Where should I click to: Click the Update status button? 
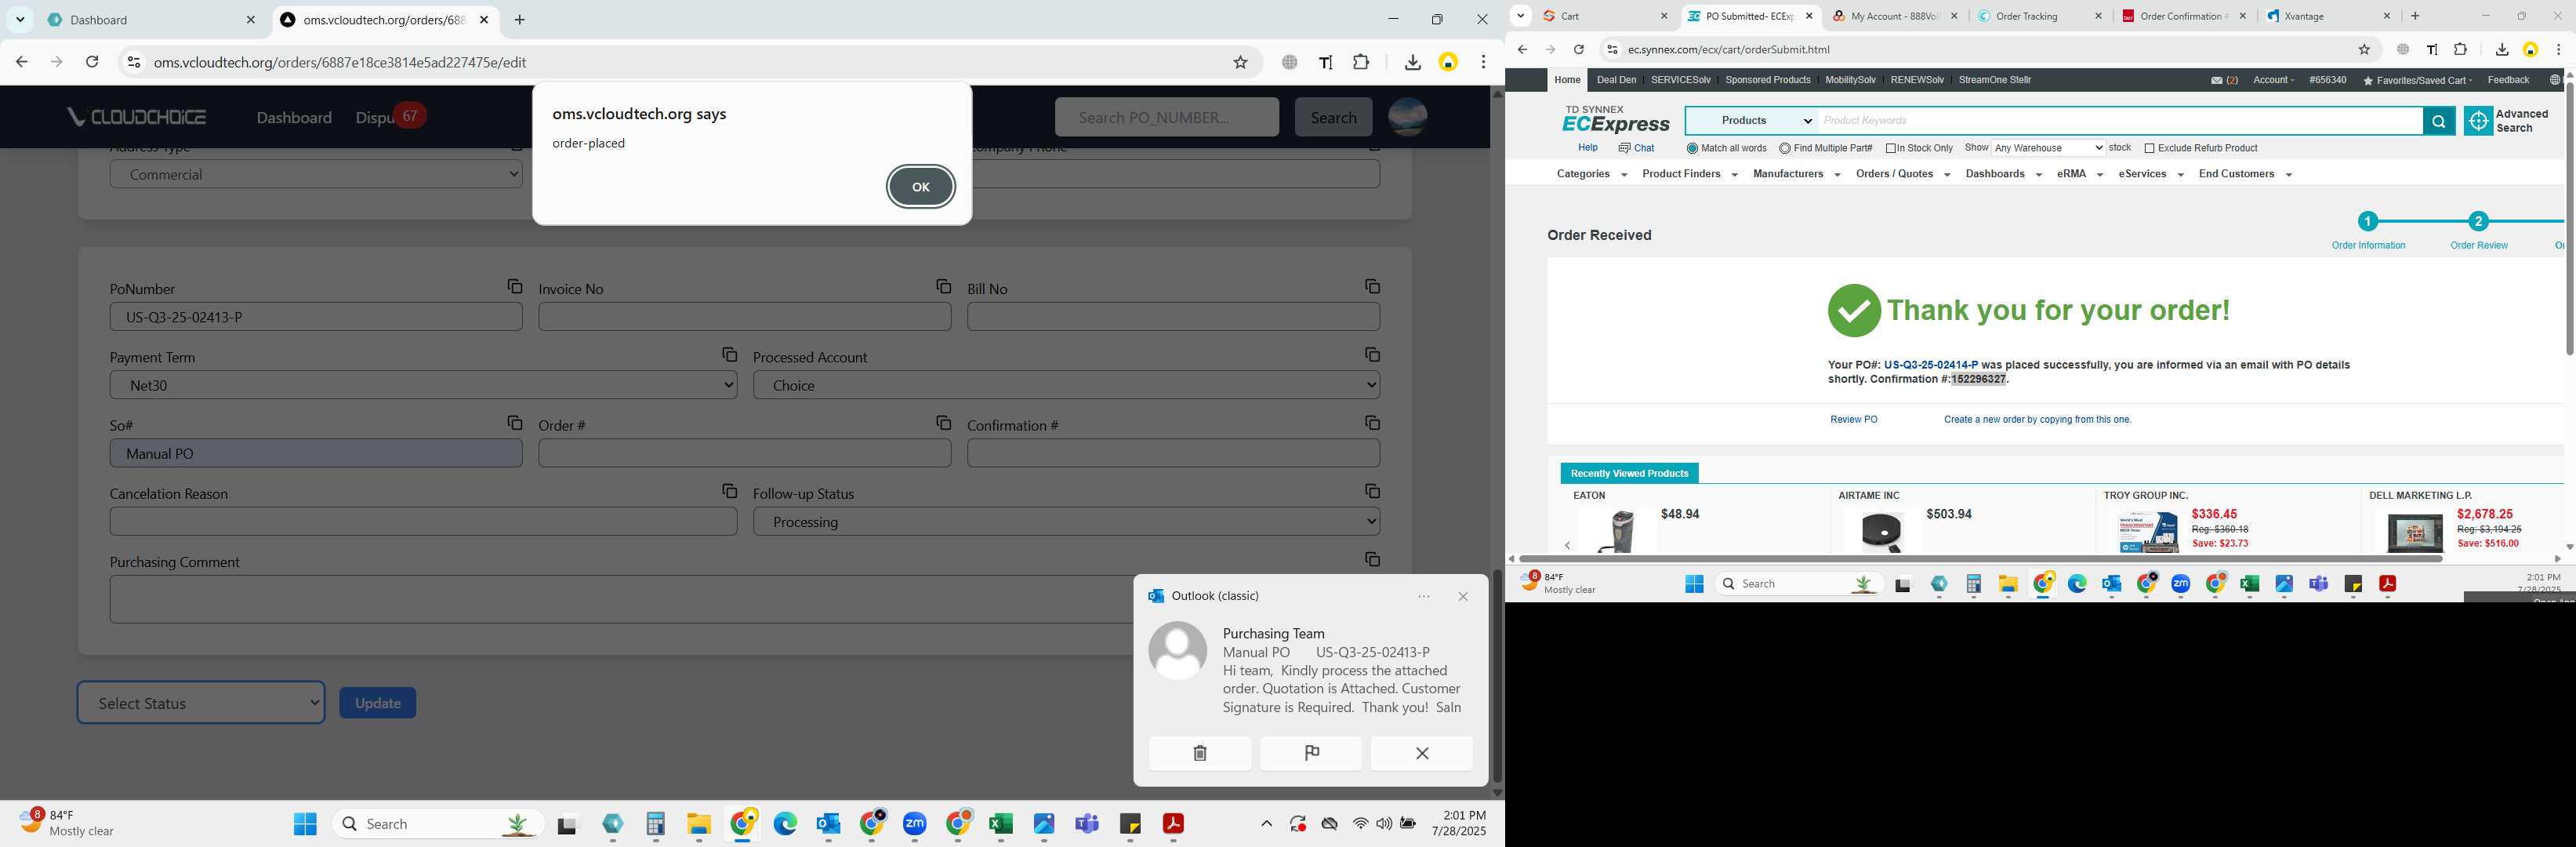tap(378, 703)
